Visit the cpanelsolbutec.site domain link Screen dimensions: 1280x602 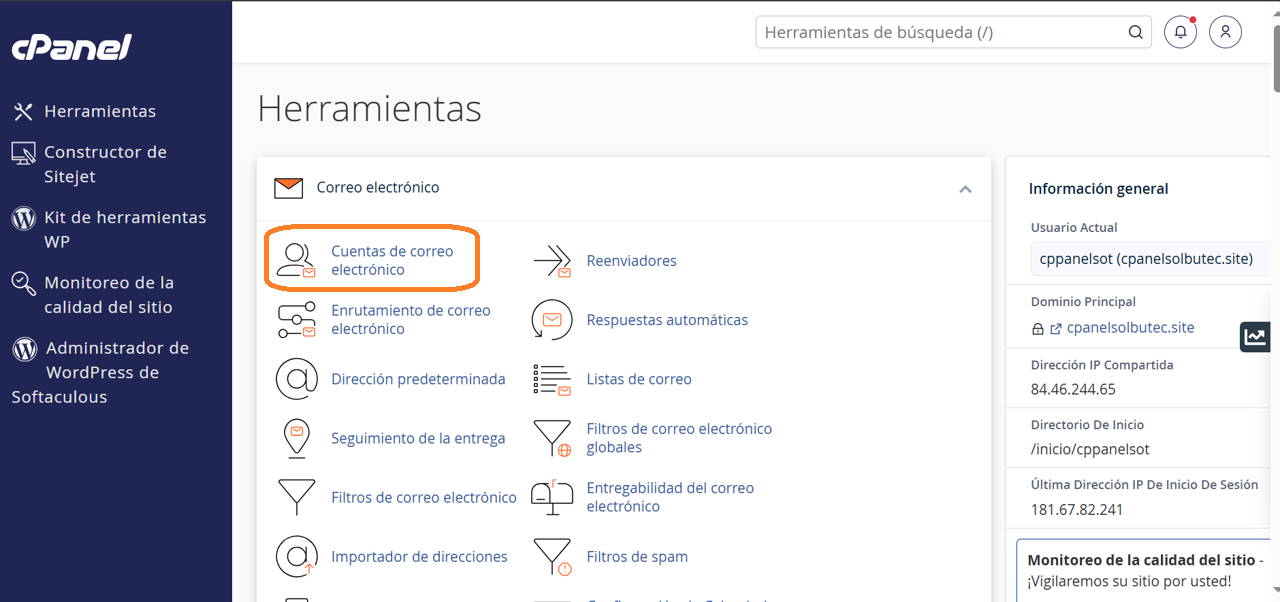(1130, 328)
